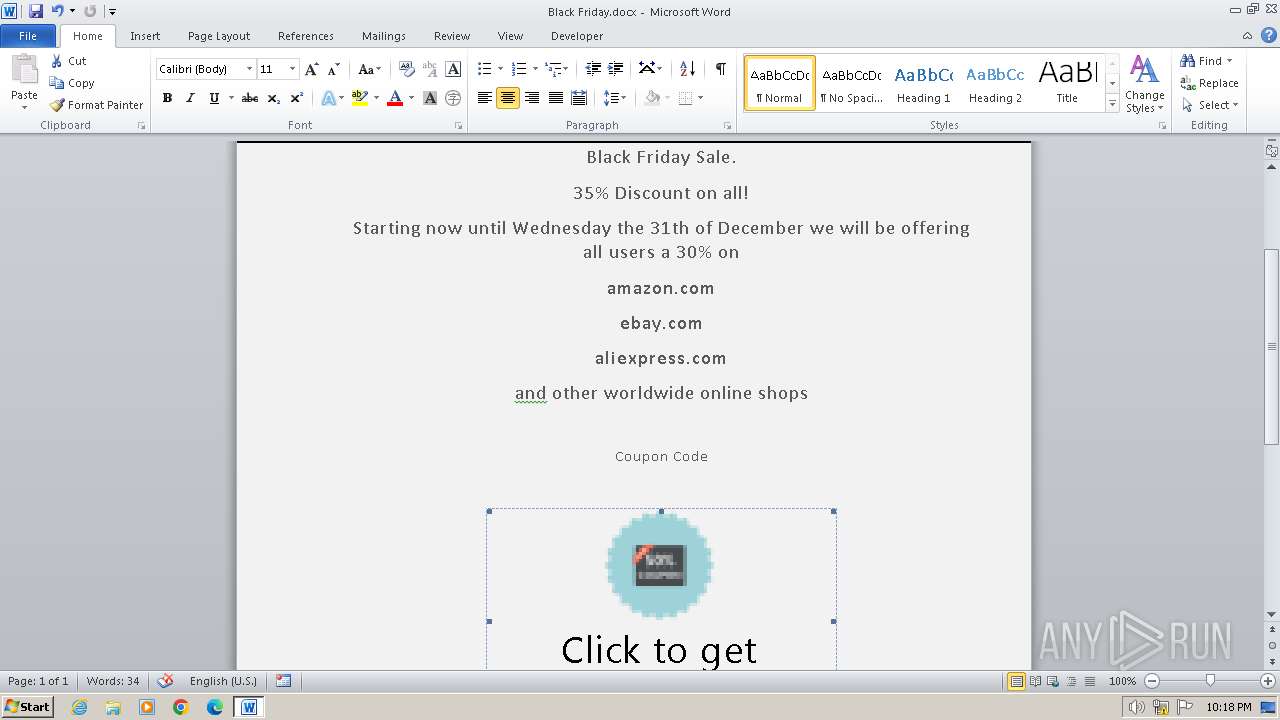Expand the styles gallery
The image size is (1280, 720).
(1112, 104)
